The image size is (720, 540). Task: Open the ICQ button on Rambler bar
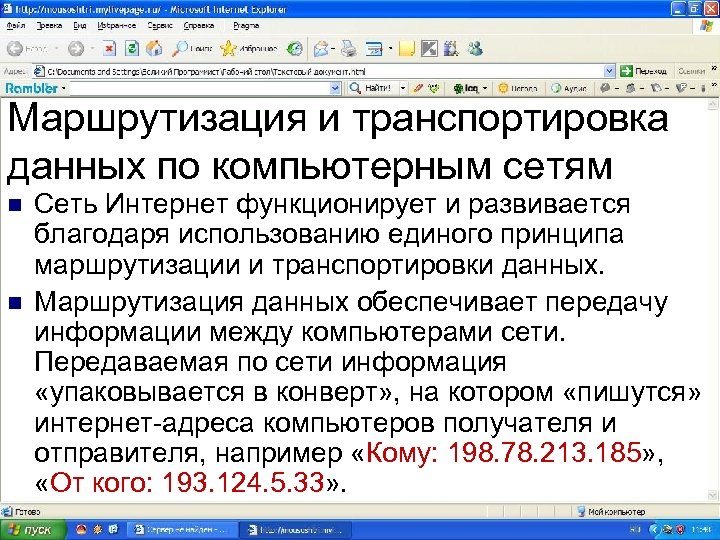point(466,88)
